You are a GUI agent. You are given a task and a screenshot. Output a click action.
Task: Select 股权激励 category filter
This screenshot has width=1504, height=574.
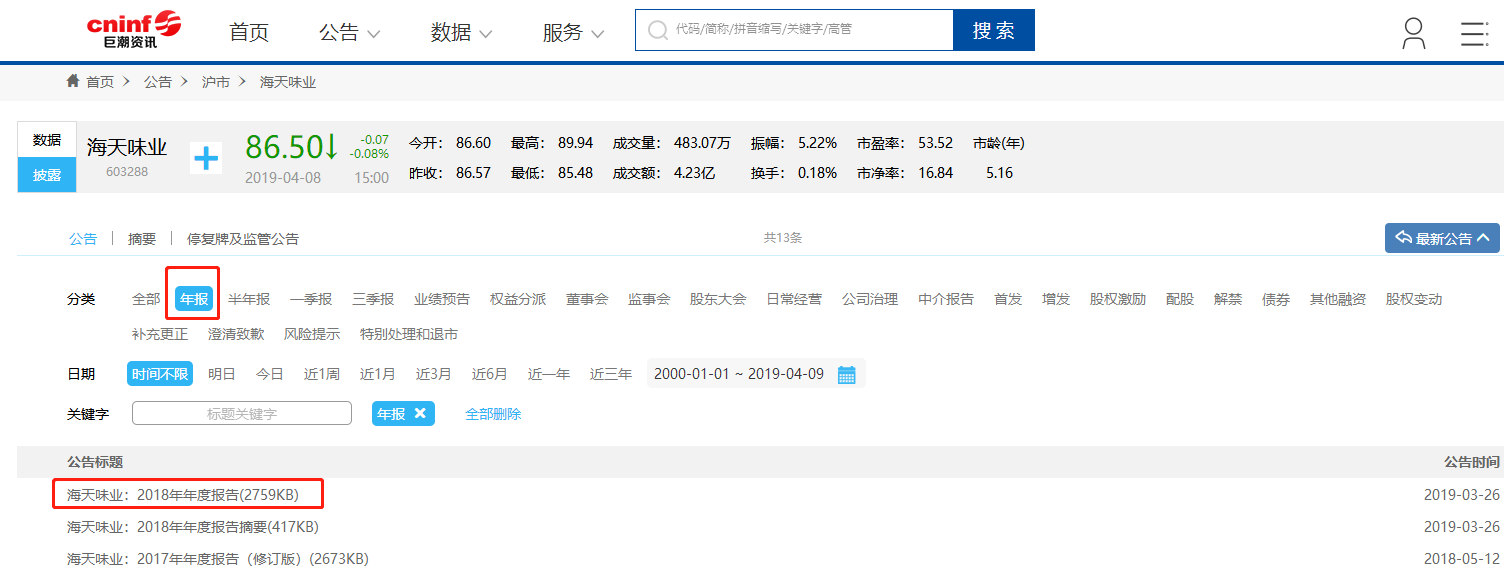point(1118,299)
